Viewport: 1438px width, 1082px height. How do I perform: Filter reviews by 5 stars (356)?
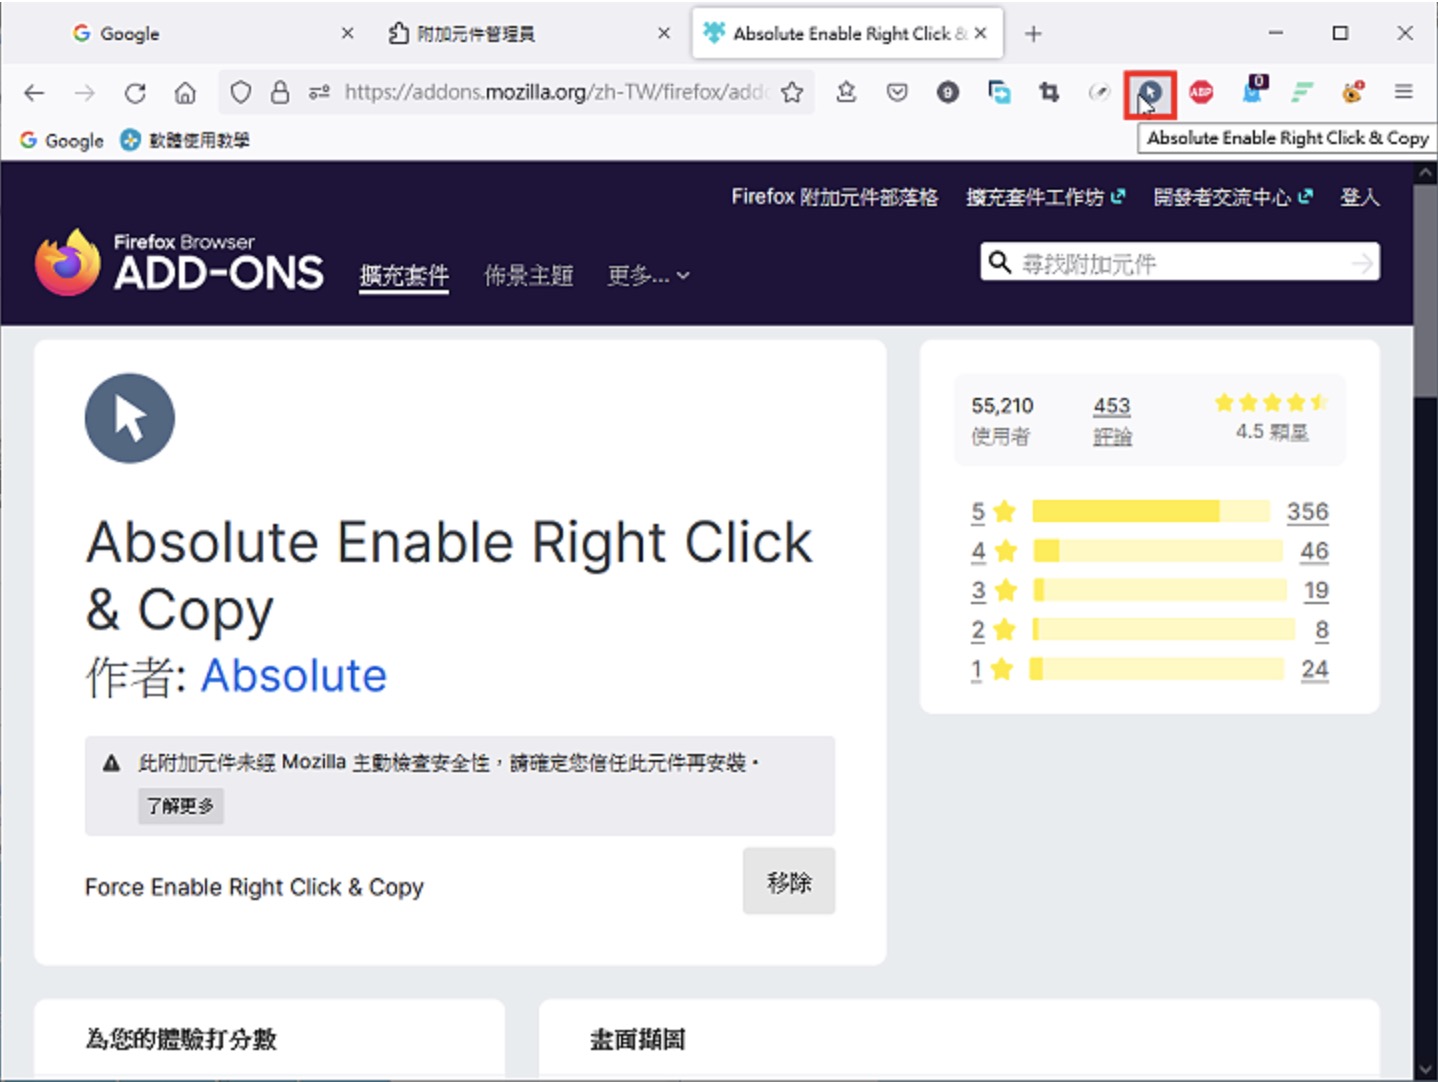[1307, 512]
